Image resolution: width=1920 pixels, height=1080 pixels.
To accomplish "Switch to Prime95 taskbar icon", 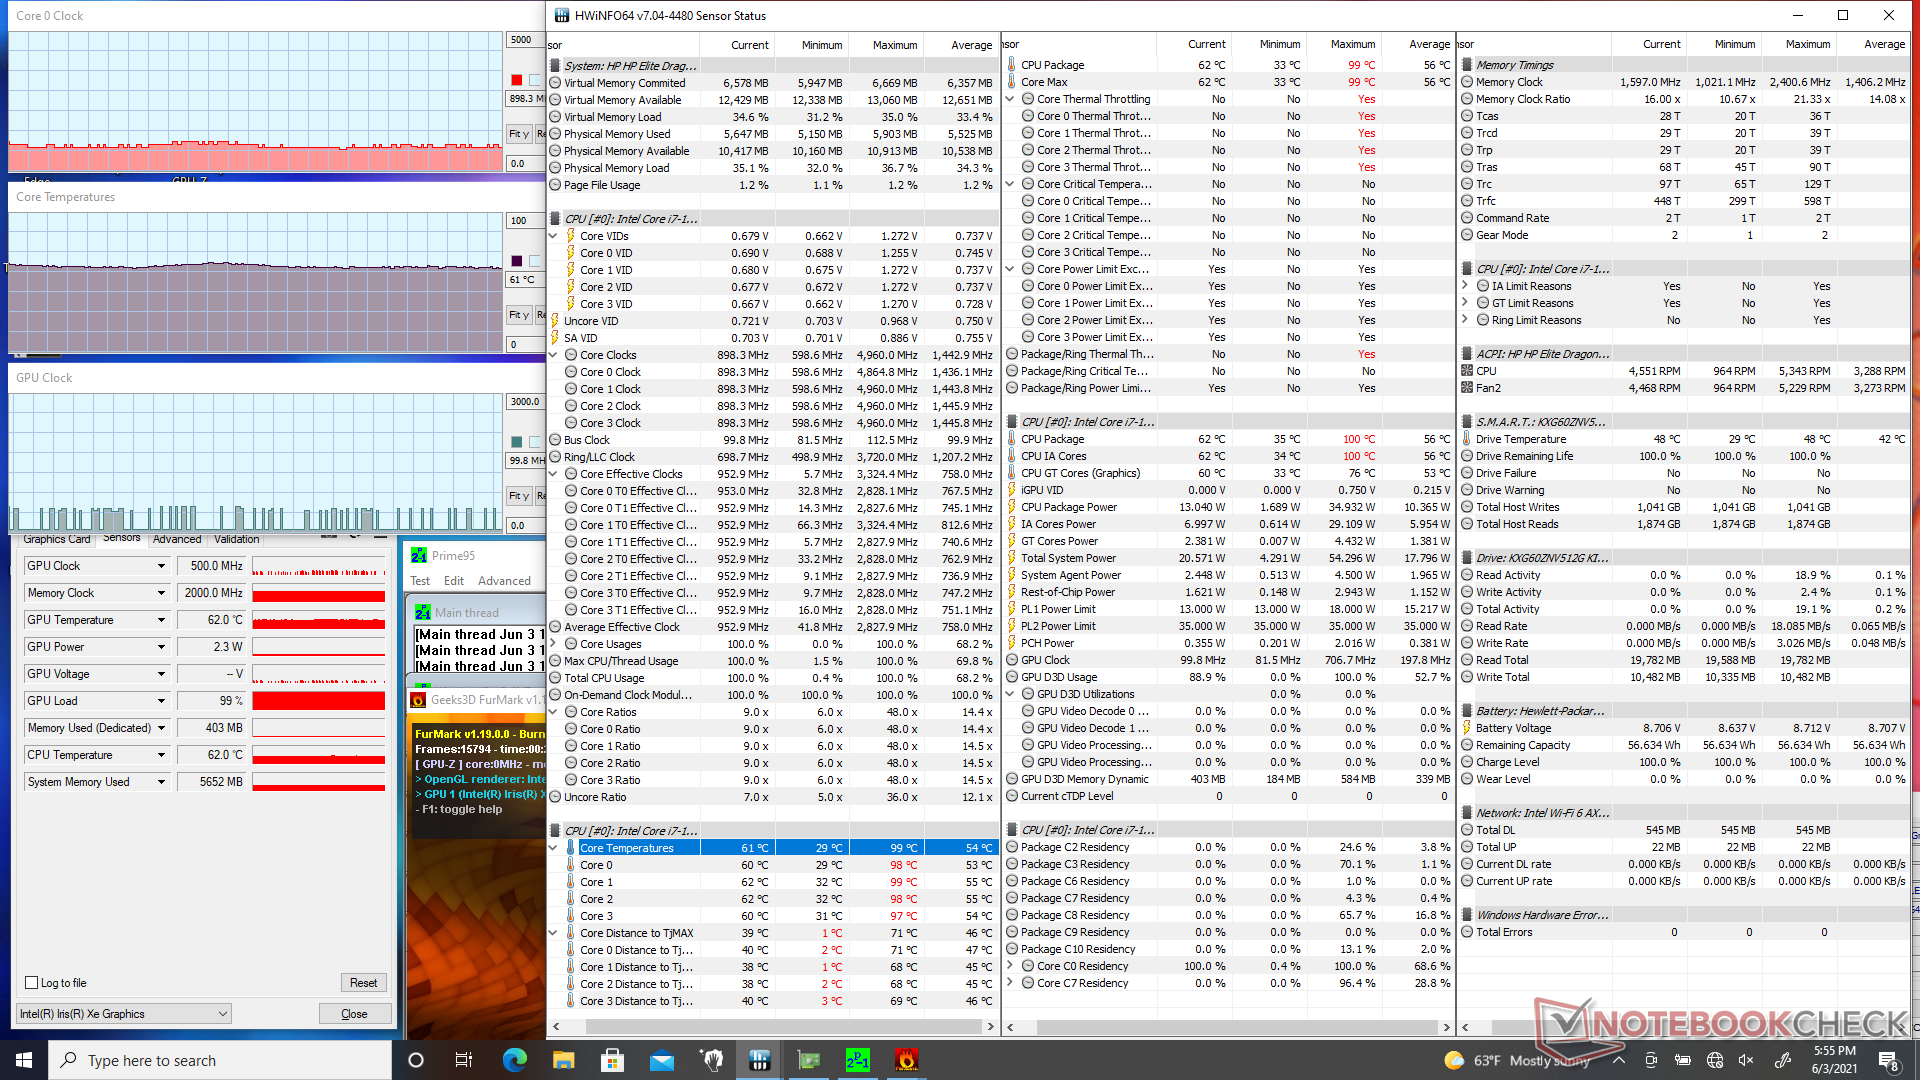I will pos(857,1060).
